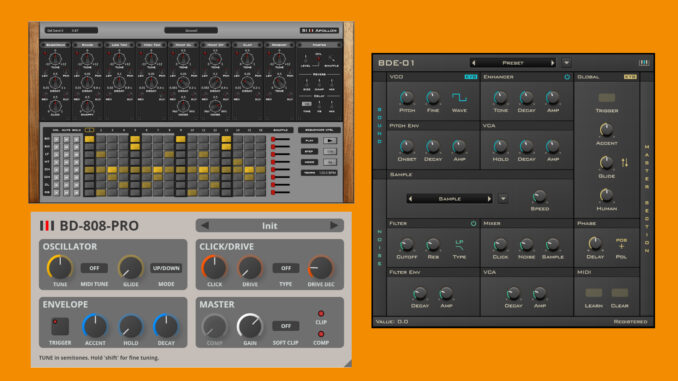Viewport: 678px width, 381px height.
Task: Toggle step 5 in the BD sequencer row
Action: 135,139
